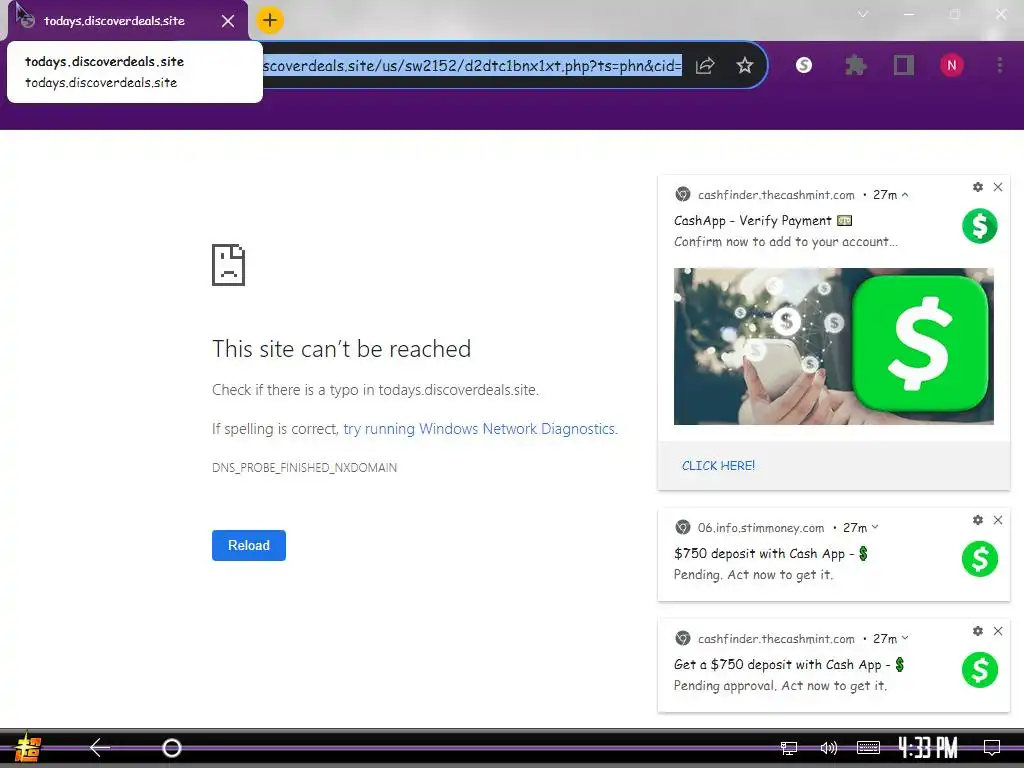The image size is (1024, 768).
Task: Open the N profile avatar
Action: pos(952,65)
